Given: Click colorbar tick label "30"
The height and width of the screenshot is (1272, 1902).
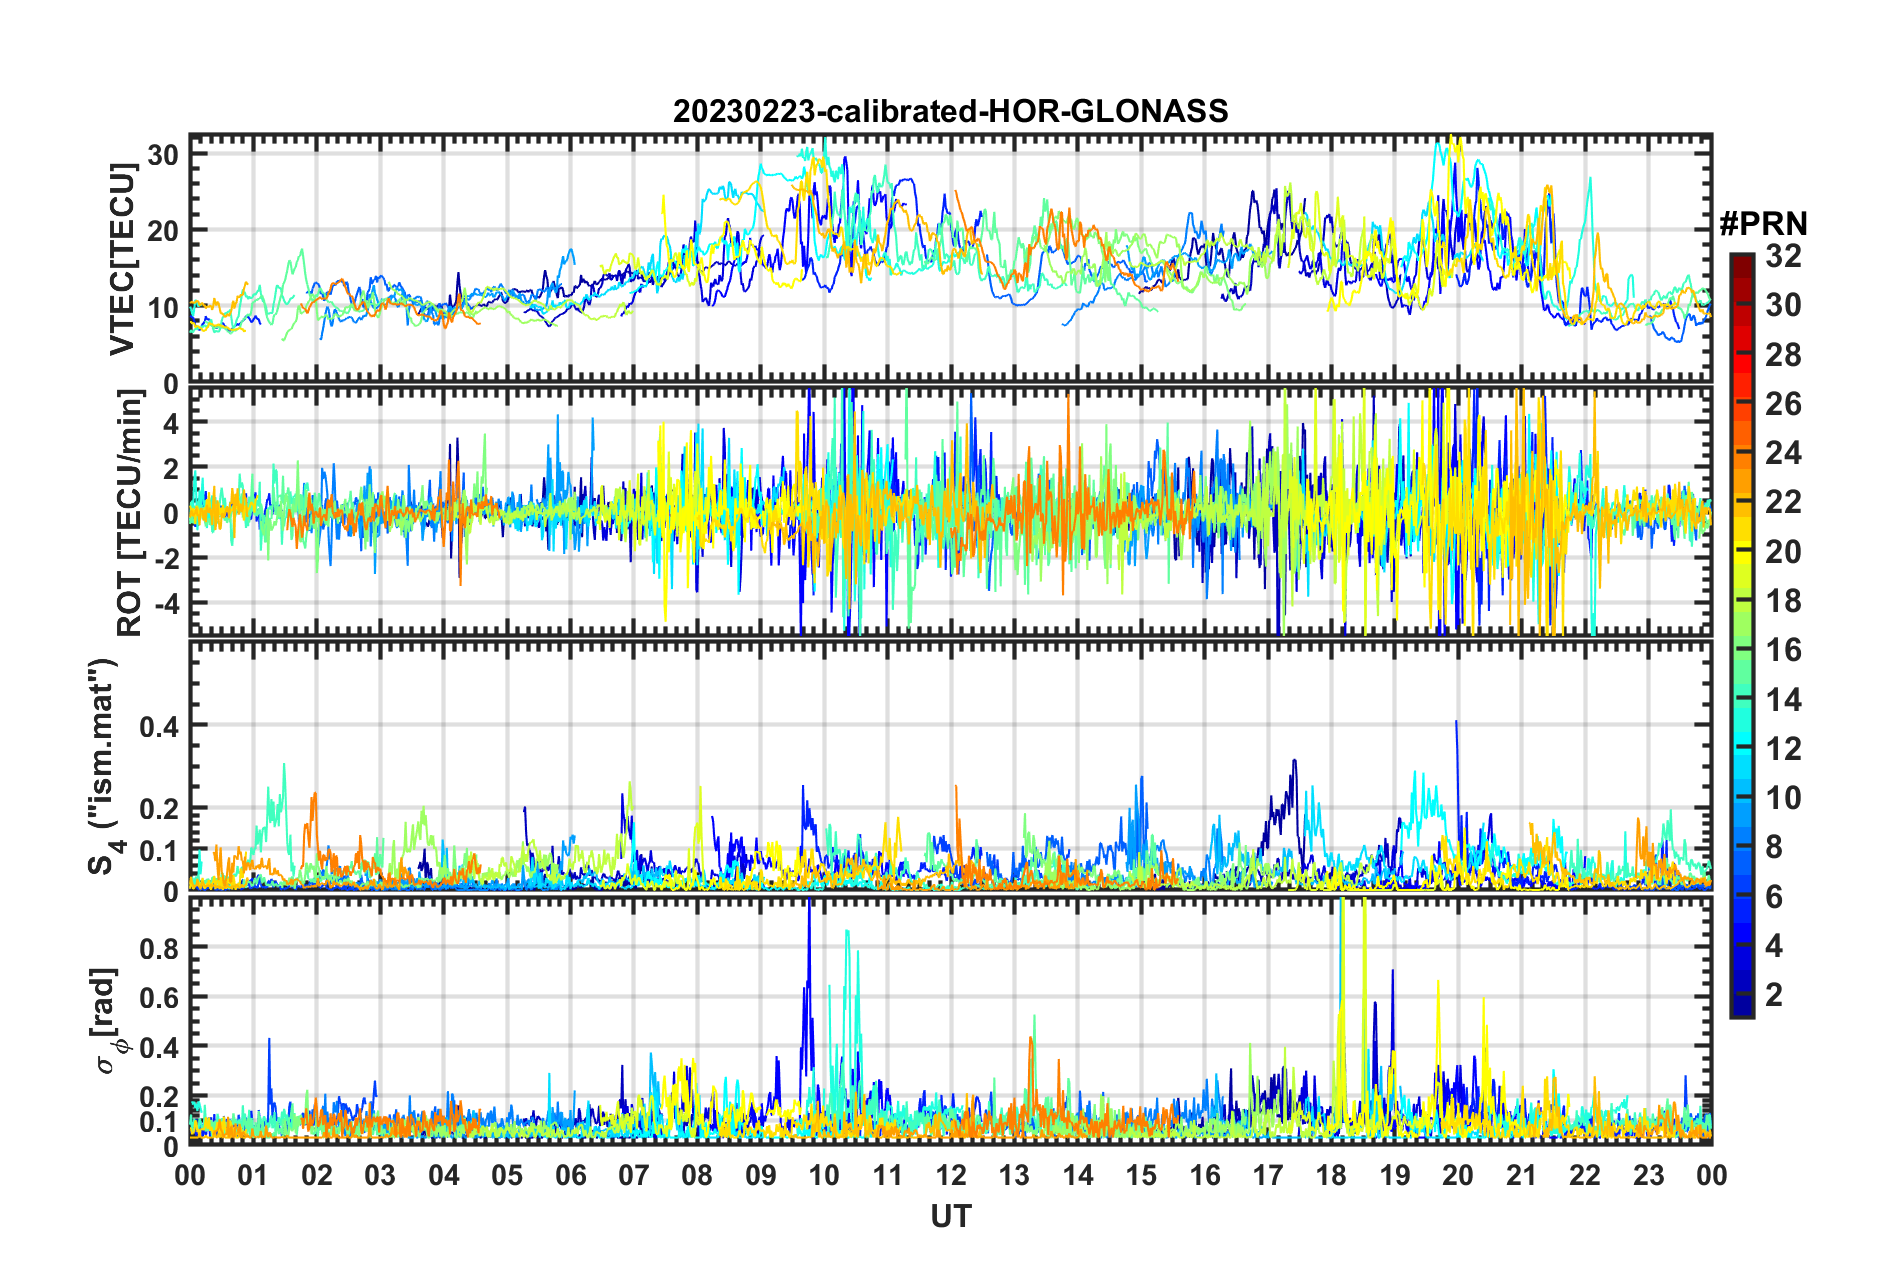Looking at the screenshot, I should pos(1783,305).
